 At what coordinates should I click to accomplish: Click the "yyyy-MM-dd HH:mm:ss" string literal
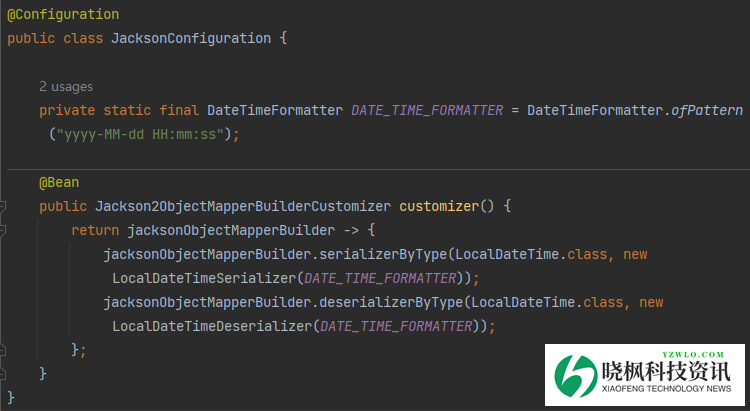[144, 133]
